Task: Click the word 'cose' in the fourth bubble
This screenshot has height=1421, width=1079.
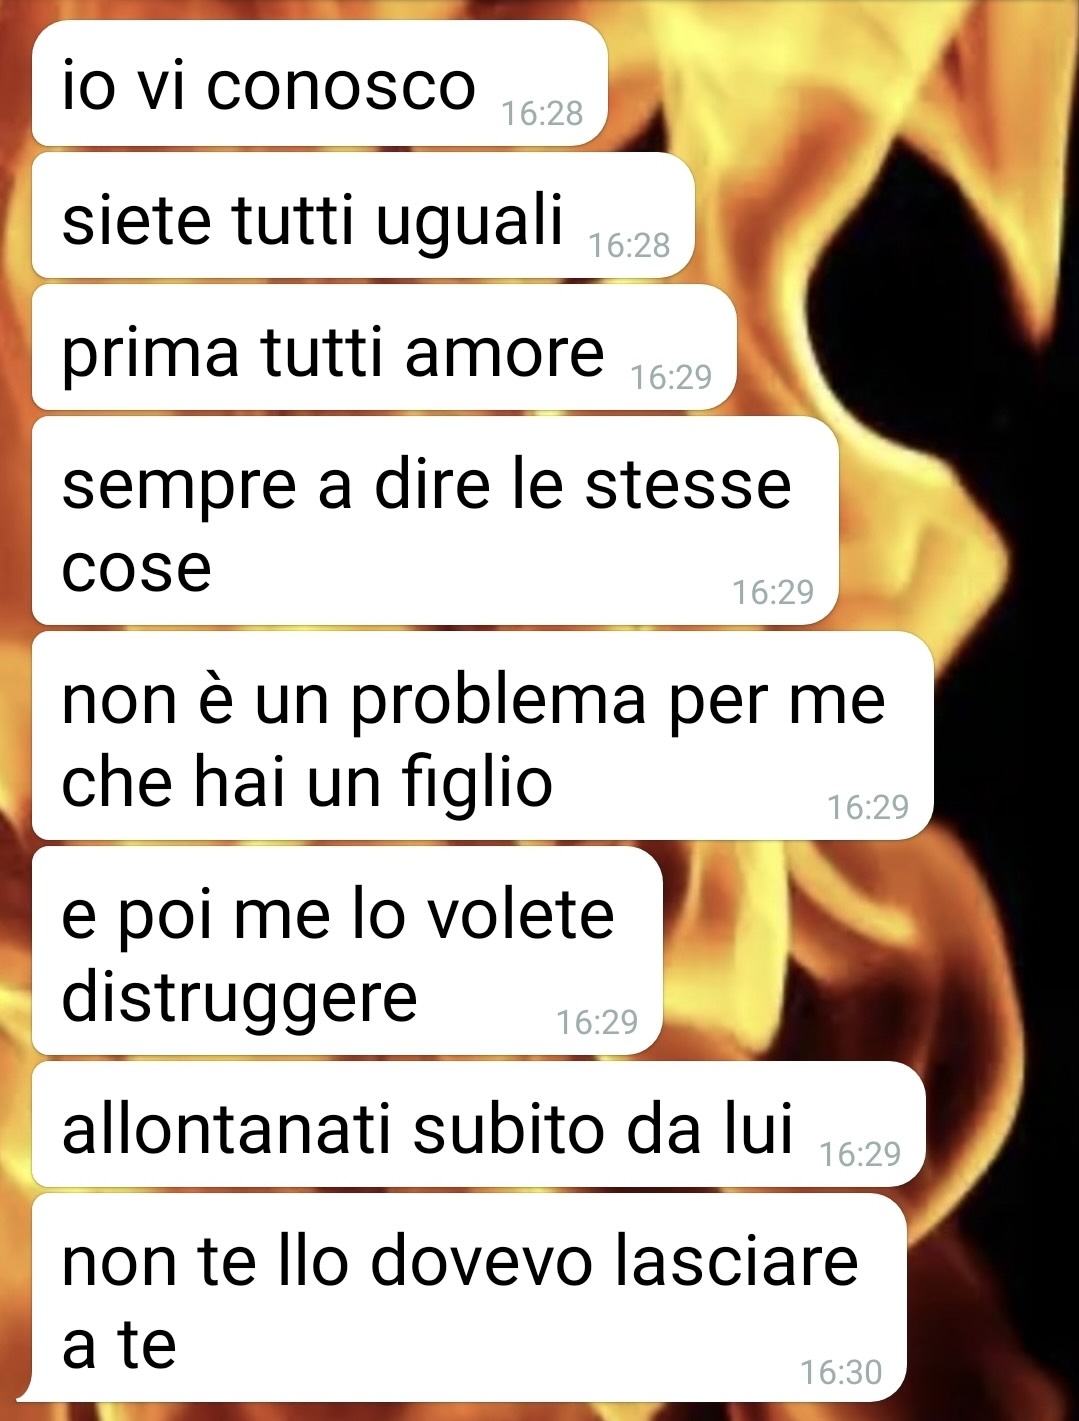Action: point(137,569)
